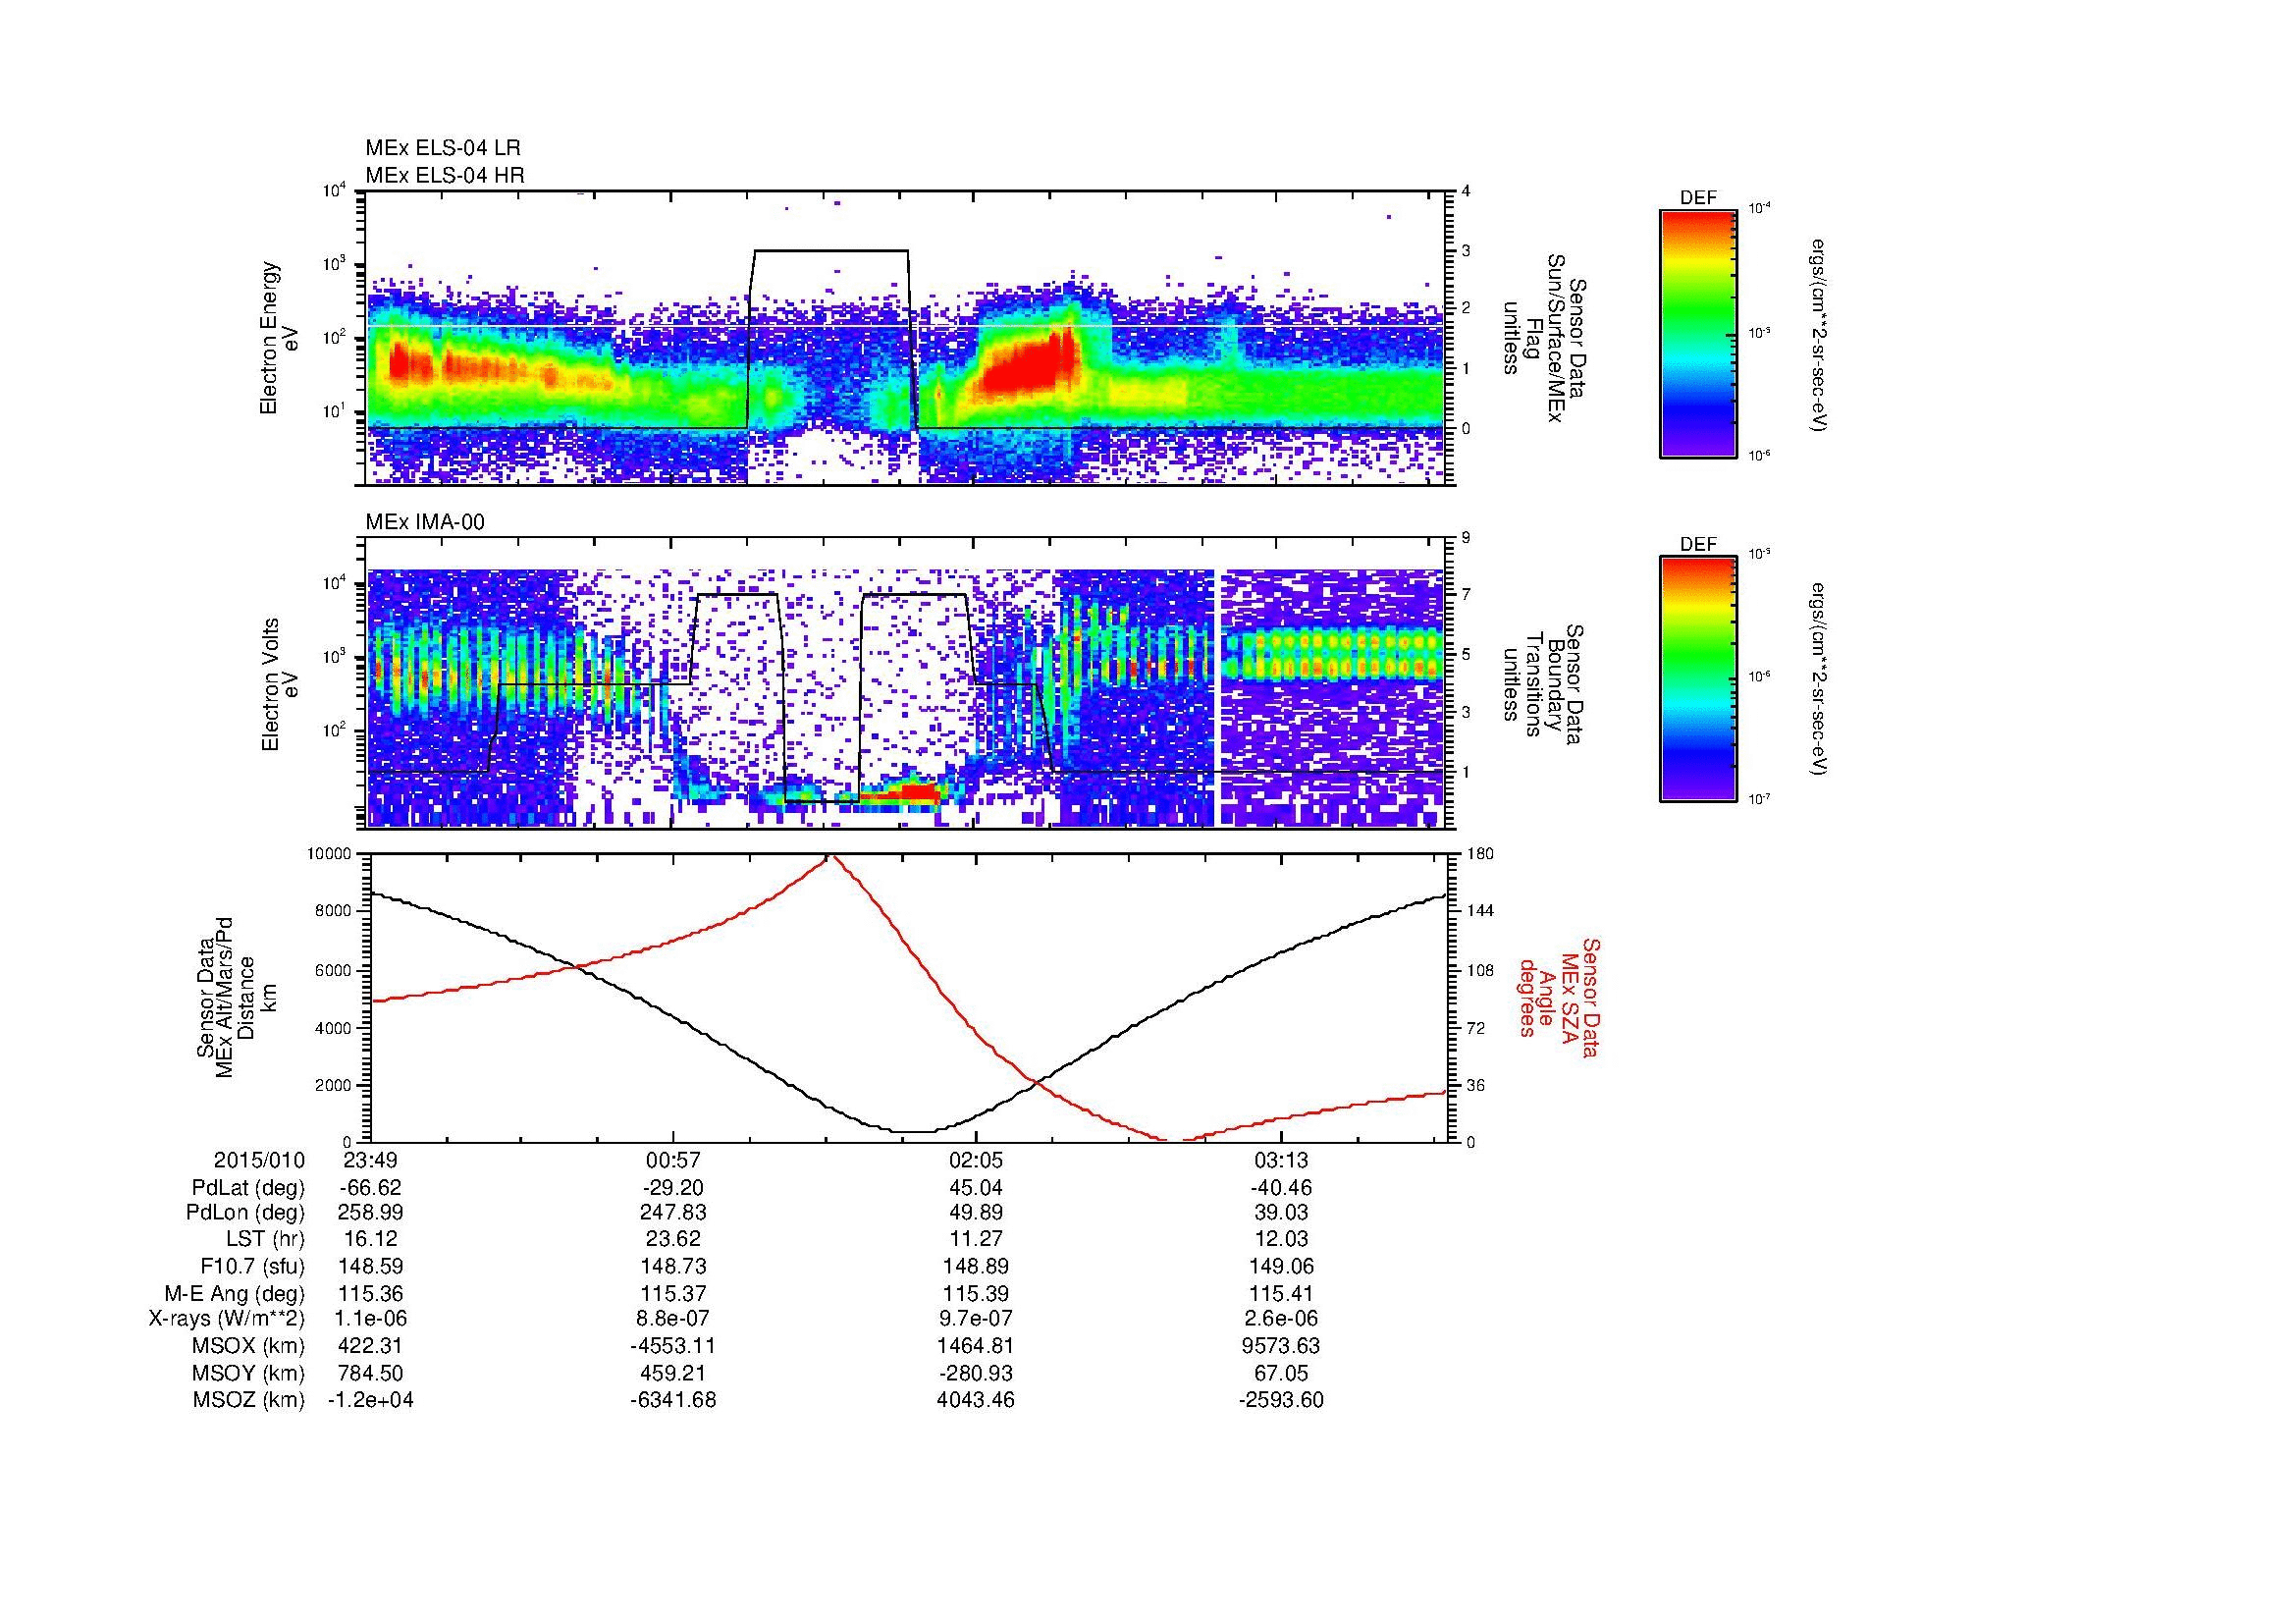Viewport: 2296px width, 1623px height.
Task: Click the 'MSOZ (km)' row label
Action: (248, 1400)
